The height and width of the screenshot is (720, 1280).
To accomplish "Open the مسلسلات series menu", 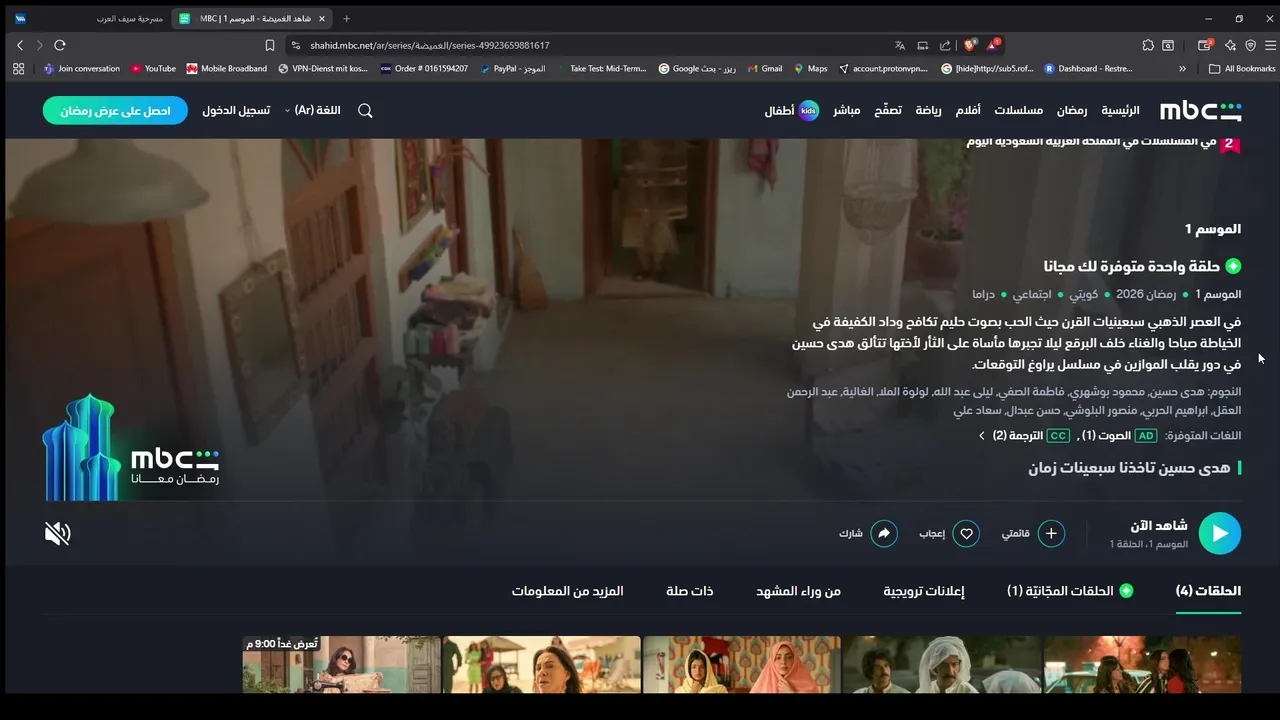I will pyautogui.click(x=1019, y=110).
